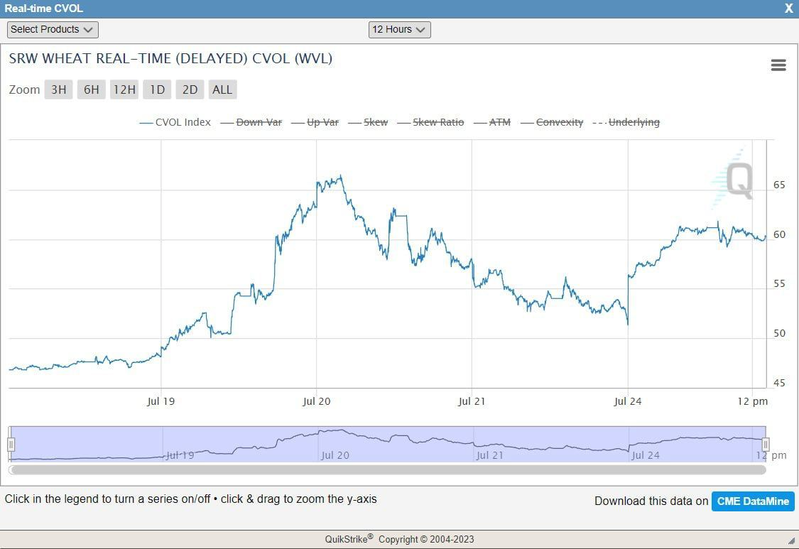Set zoom to 3H

[x=59, y=90]
